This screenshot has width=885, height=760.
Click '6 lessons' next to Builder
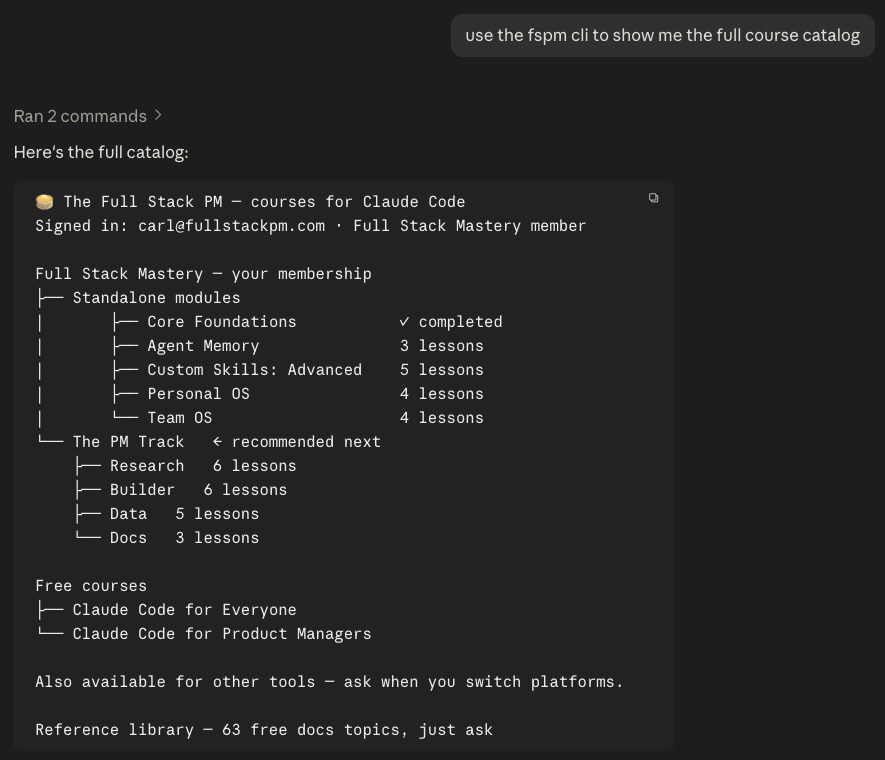coord(245,490)
